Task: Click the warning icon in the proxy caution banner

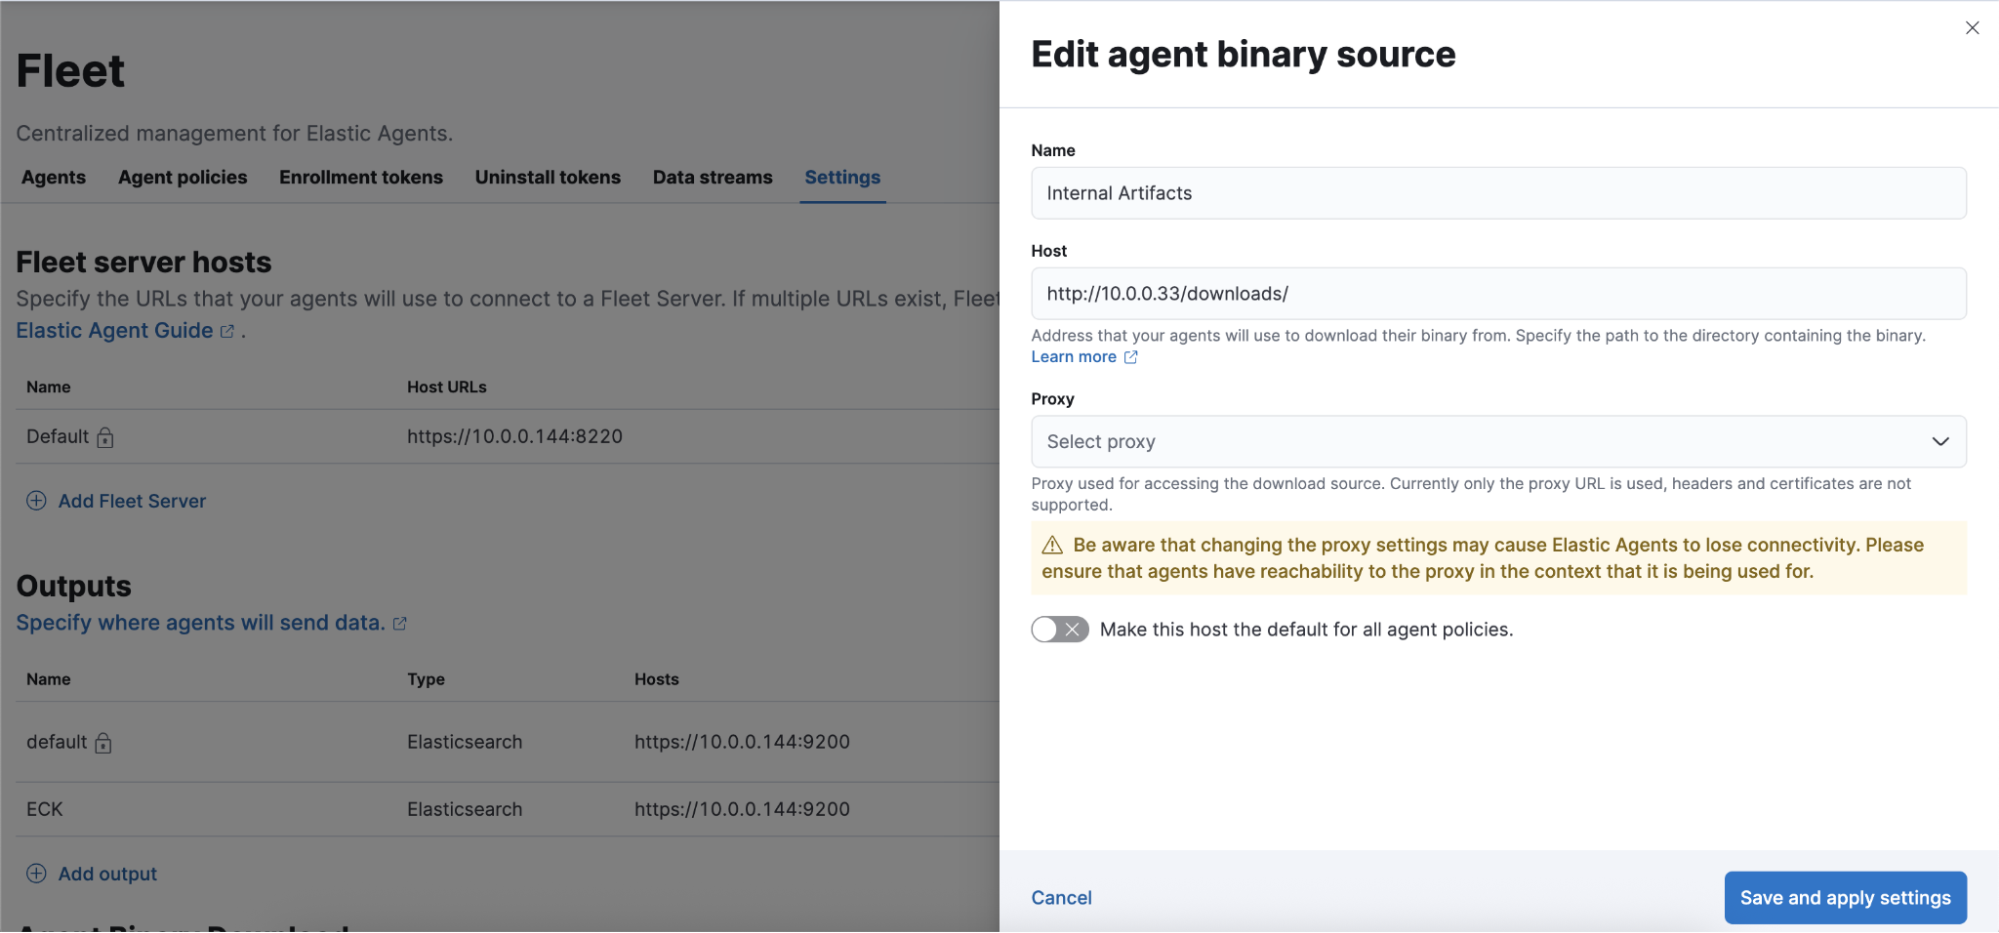Action: click(x=1051, y=545)
